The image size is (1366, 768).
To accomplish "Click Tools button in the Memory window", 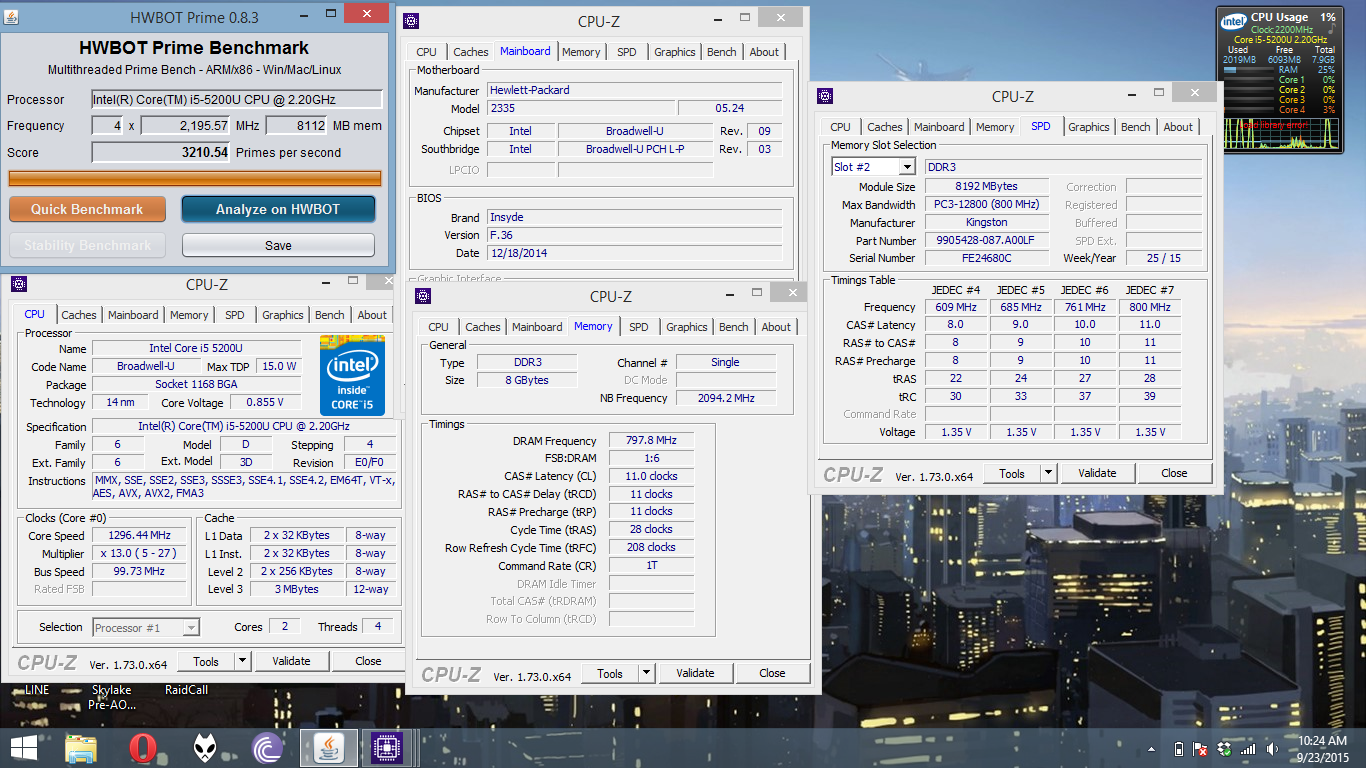I will tap(610, 673).
